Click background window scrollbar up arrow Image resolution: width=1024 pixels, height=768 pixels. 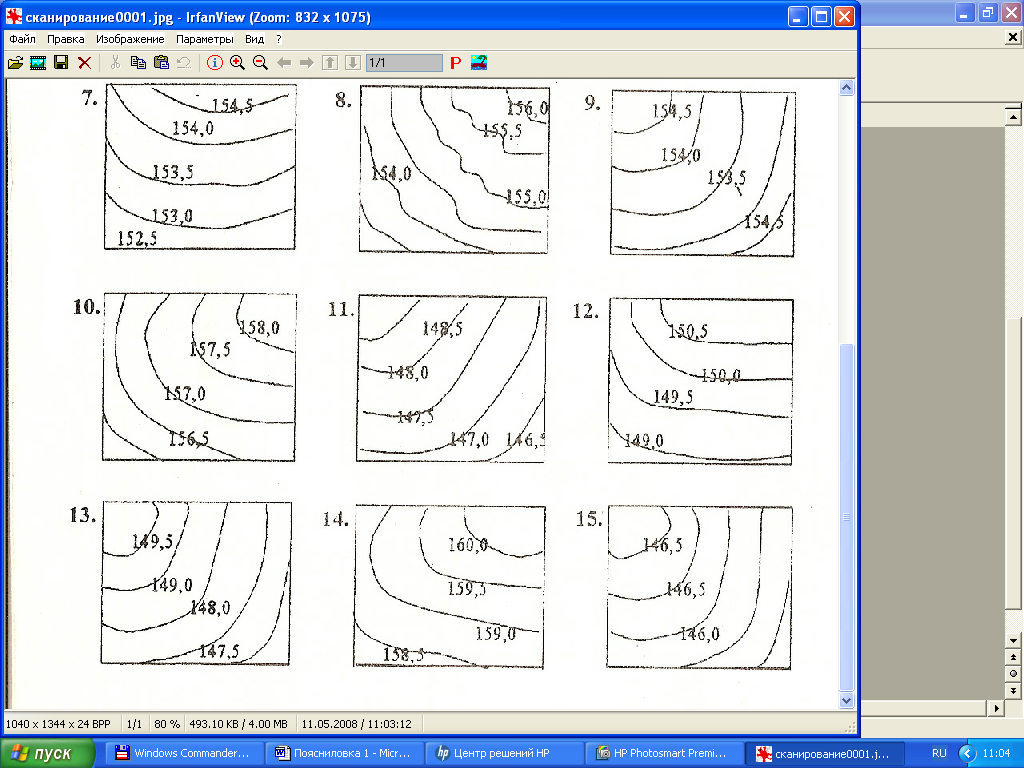pos(1013,118)
